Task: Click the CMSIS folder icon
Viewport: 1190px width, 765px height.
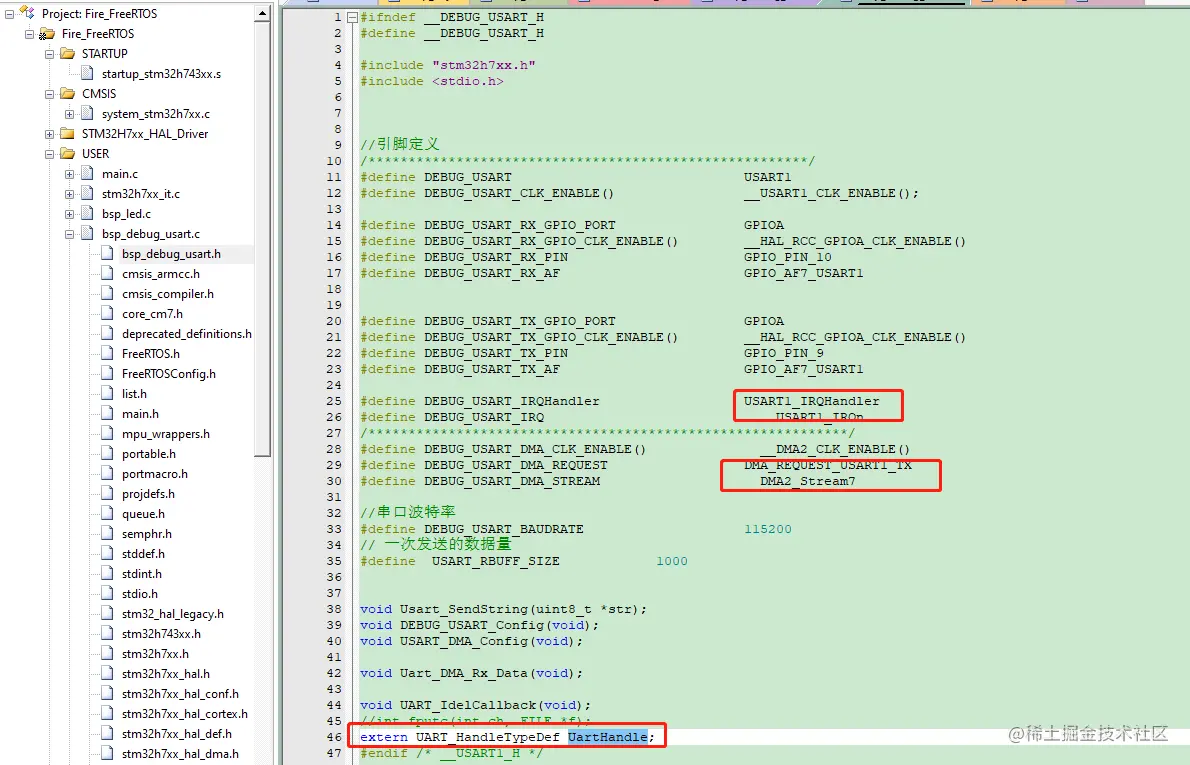Action: click(68, 93)
